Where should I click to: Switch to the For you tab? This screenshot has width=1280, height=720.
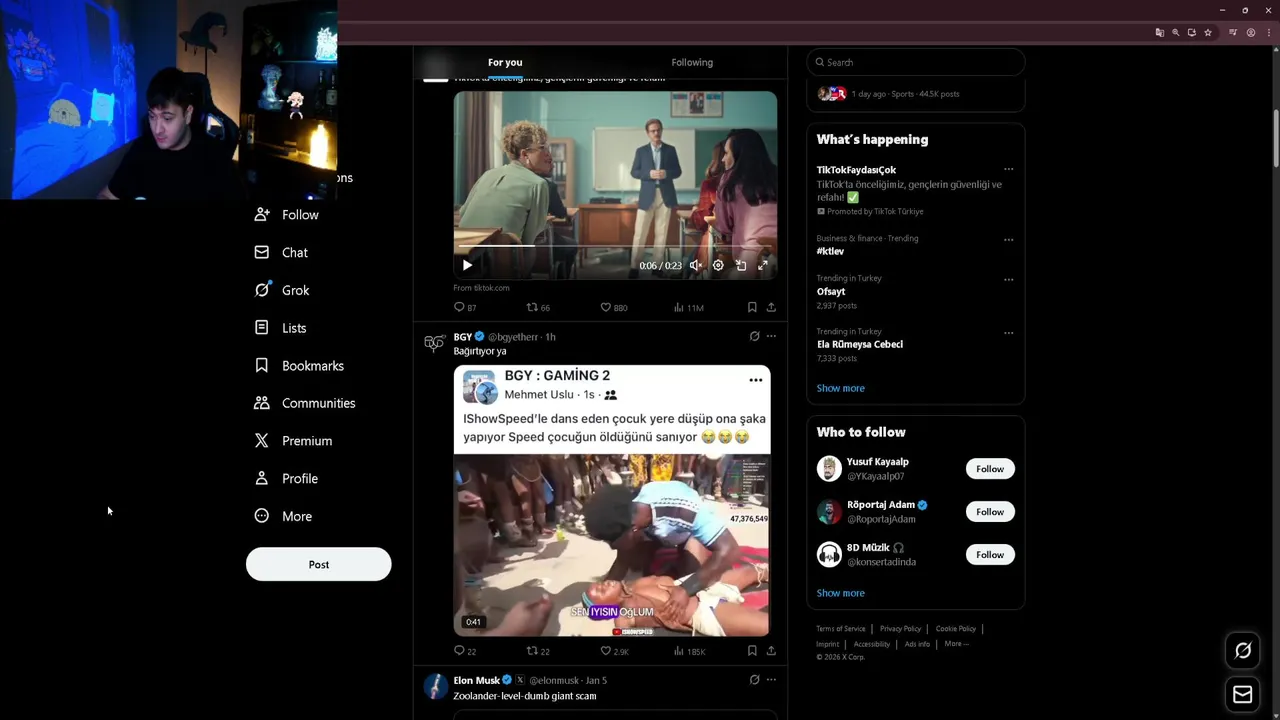pyautogui.click(x=505, y=62)
